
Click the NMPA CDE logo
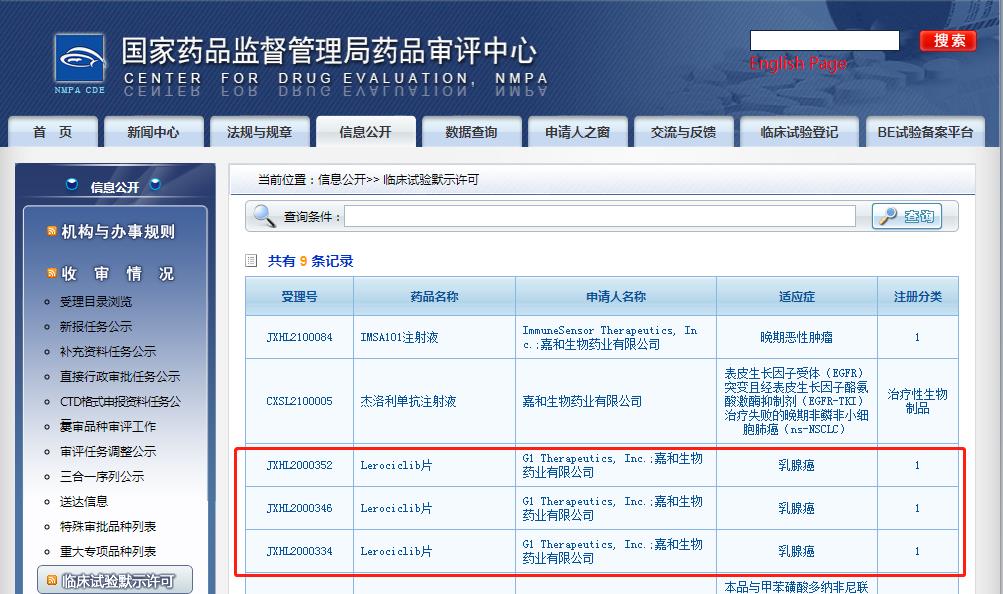[x=80, y=64]
